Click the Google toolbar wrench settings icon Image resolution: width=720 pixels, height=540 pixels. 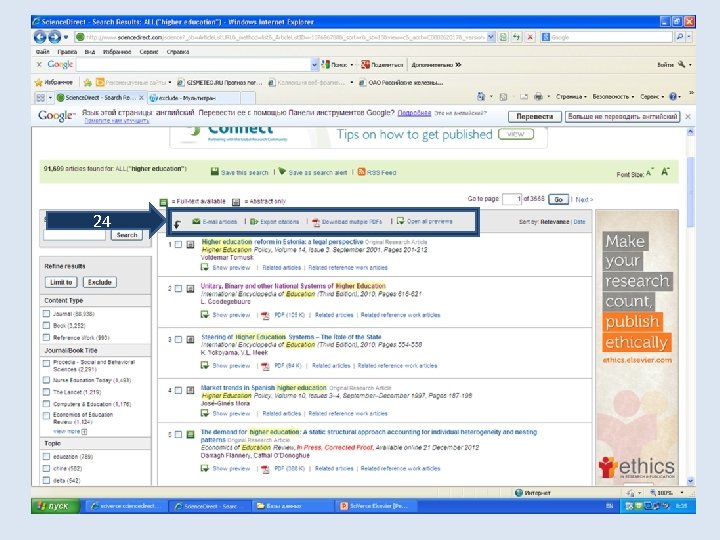[681, 65]
